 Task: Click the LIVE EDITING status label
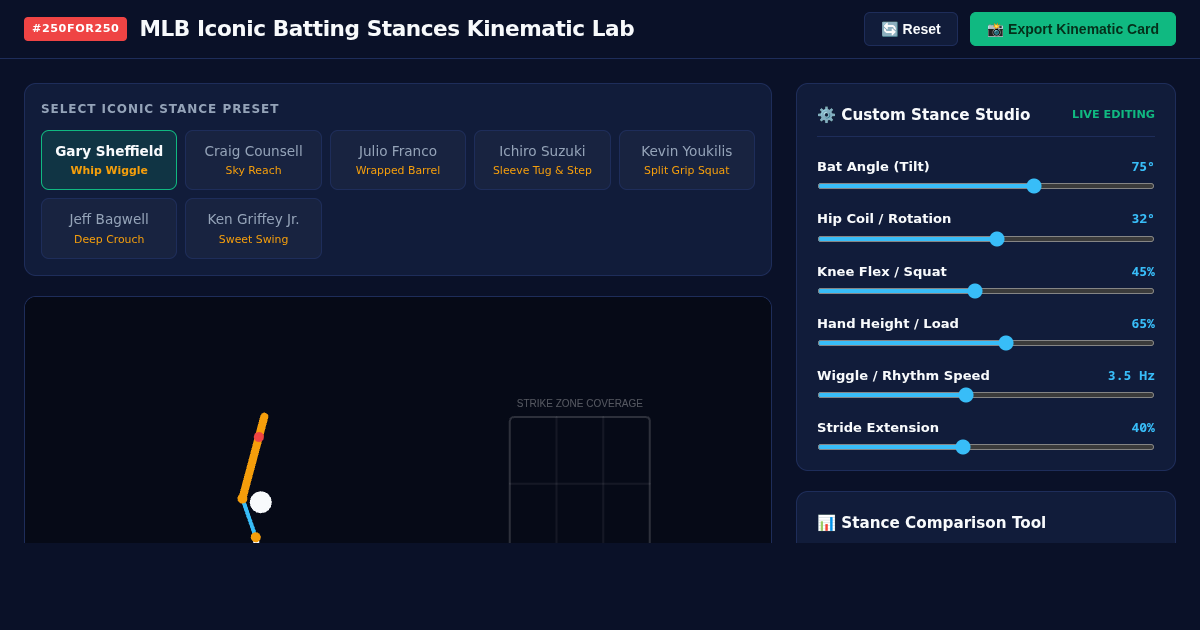[1113, 115]
